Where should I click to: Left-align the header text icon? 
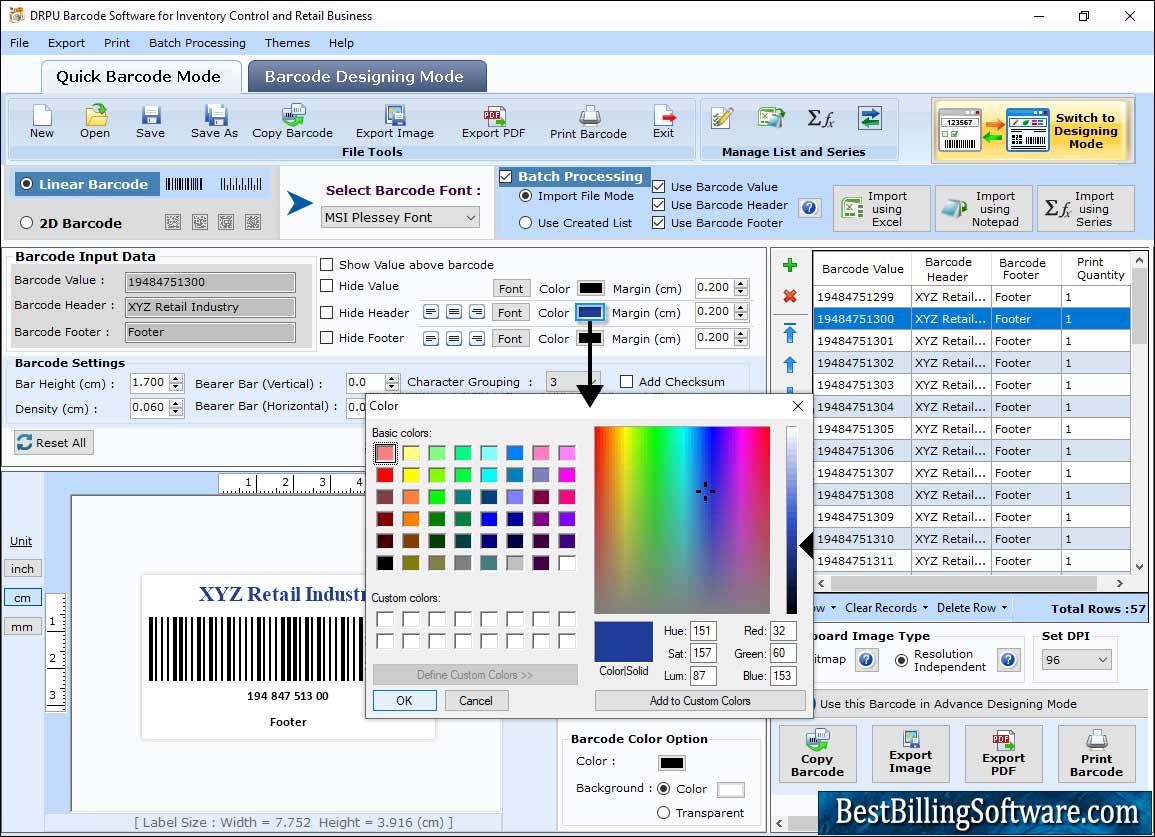pyautogui.click(x=431, y=312)
